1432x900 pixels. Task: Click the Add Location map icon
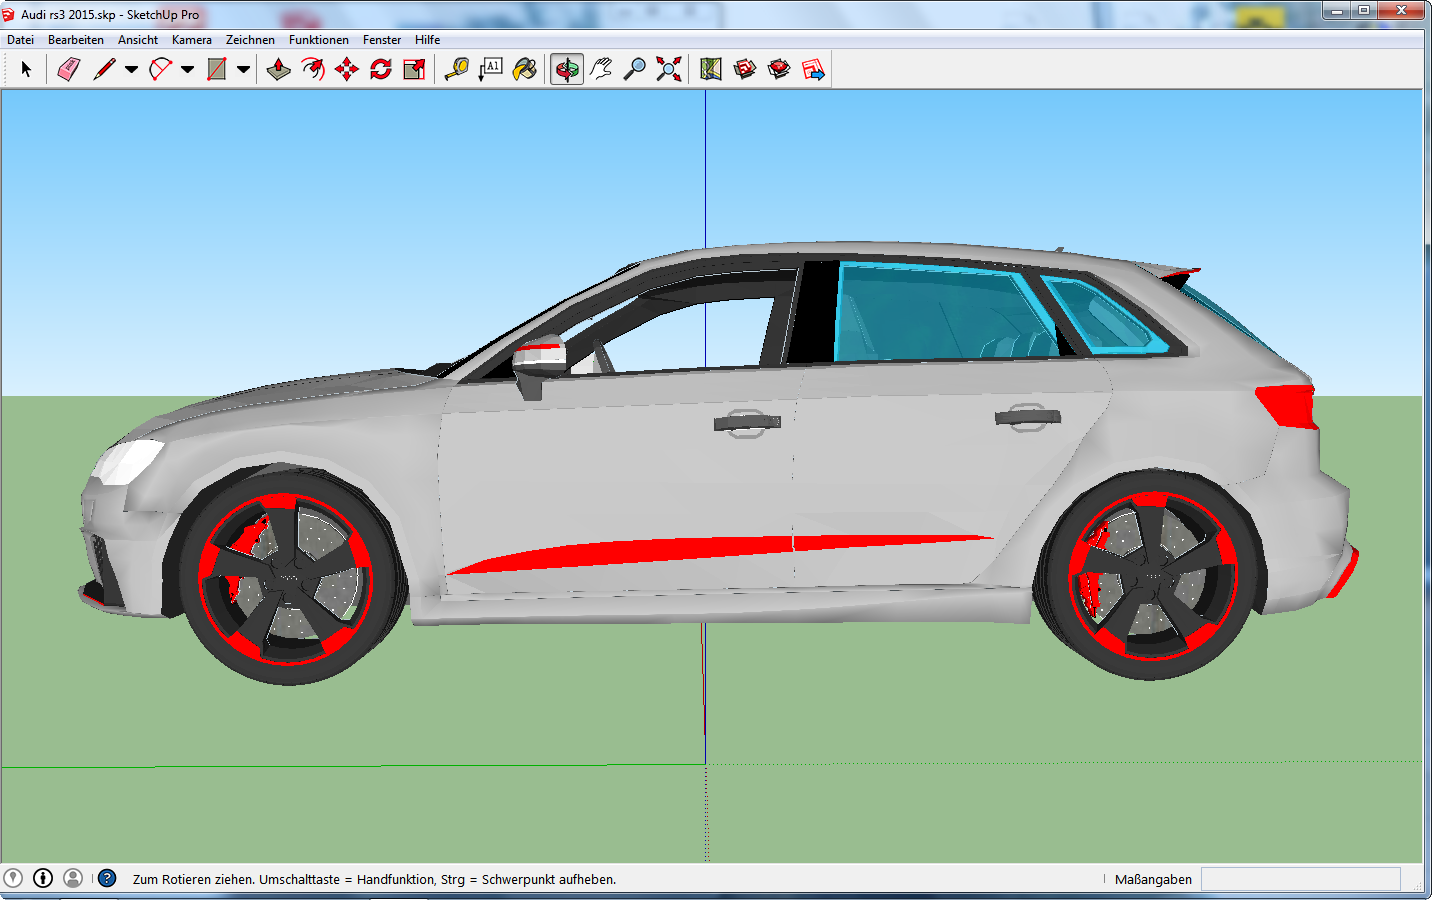711,69
